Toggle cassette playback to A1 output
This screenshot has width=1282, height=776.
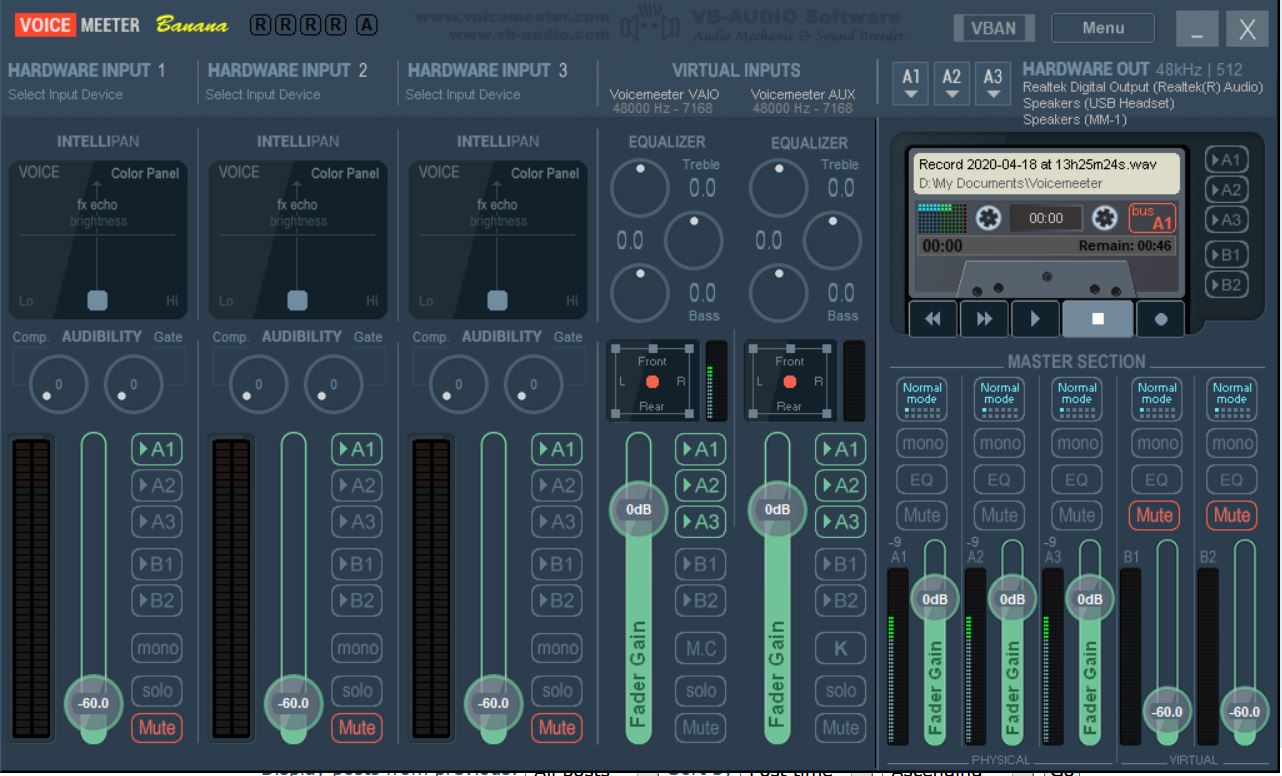(1226, 160)
